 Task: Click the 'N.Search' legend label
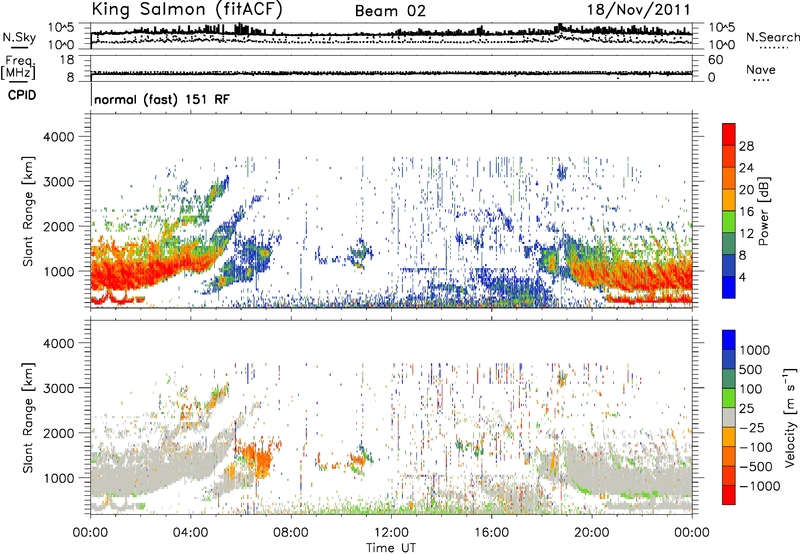[772, 37]
